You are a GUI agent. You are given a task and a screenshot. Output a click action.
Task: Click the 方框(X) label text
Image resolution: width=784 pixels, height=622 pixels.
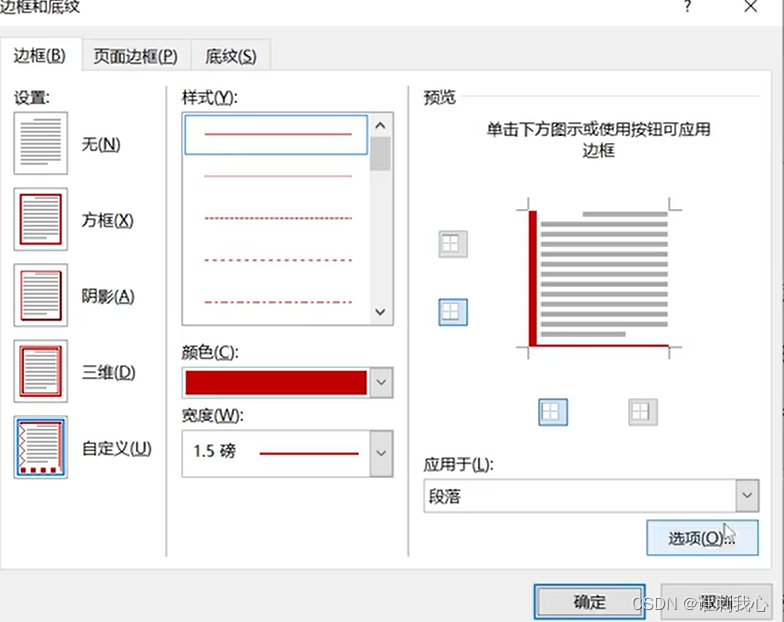[x=108, y=220]
